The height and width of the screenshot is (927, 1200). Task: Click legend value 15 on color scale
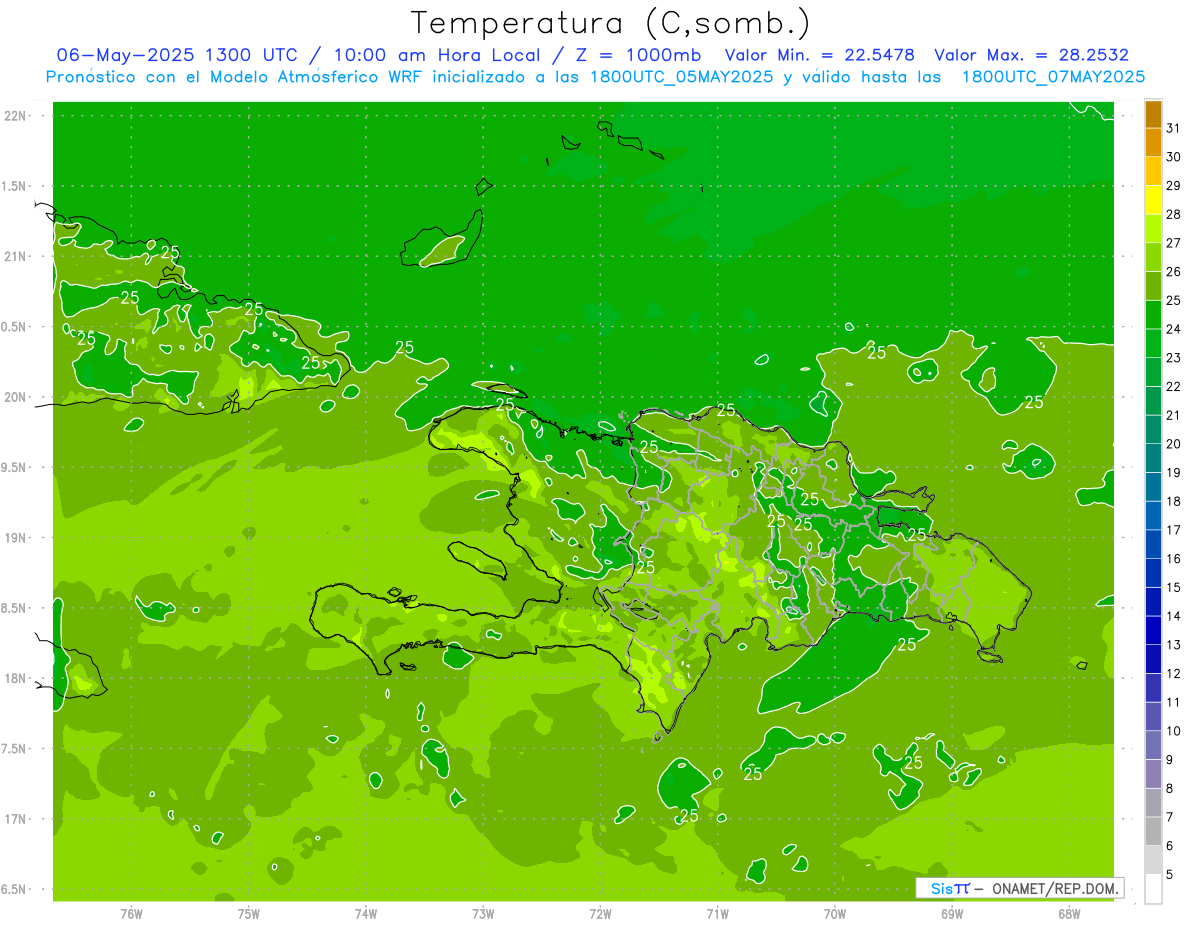(1174, 588)
